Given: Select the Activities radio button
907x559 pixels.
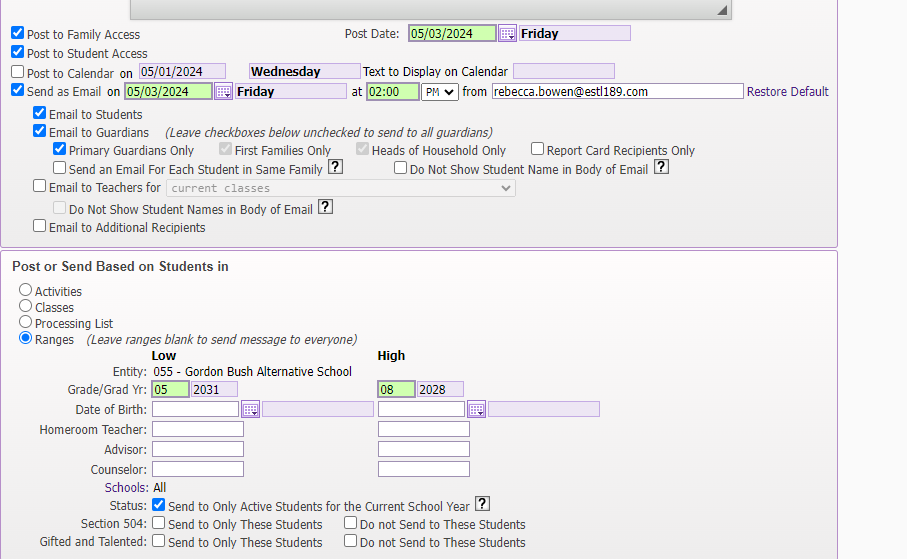Looking at the screenshot, I should 26,290.
